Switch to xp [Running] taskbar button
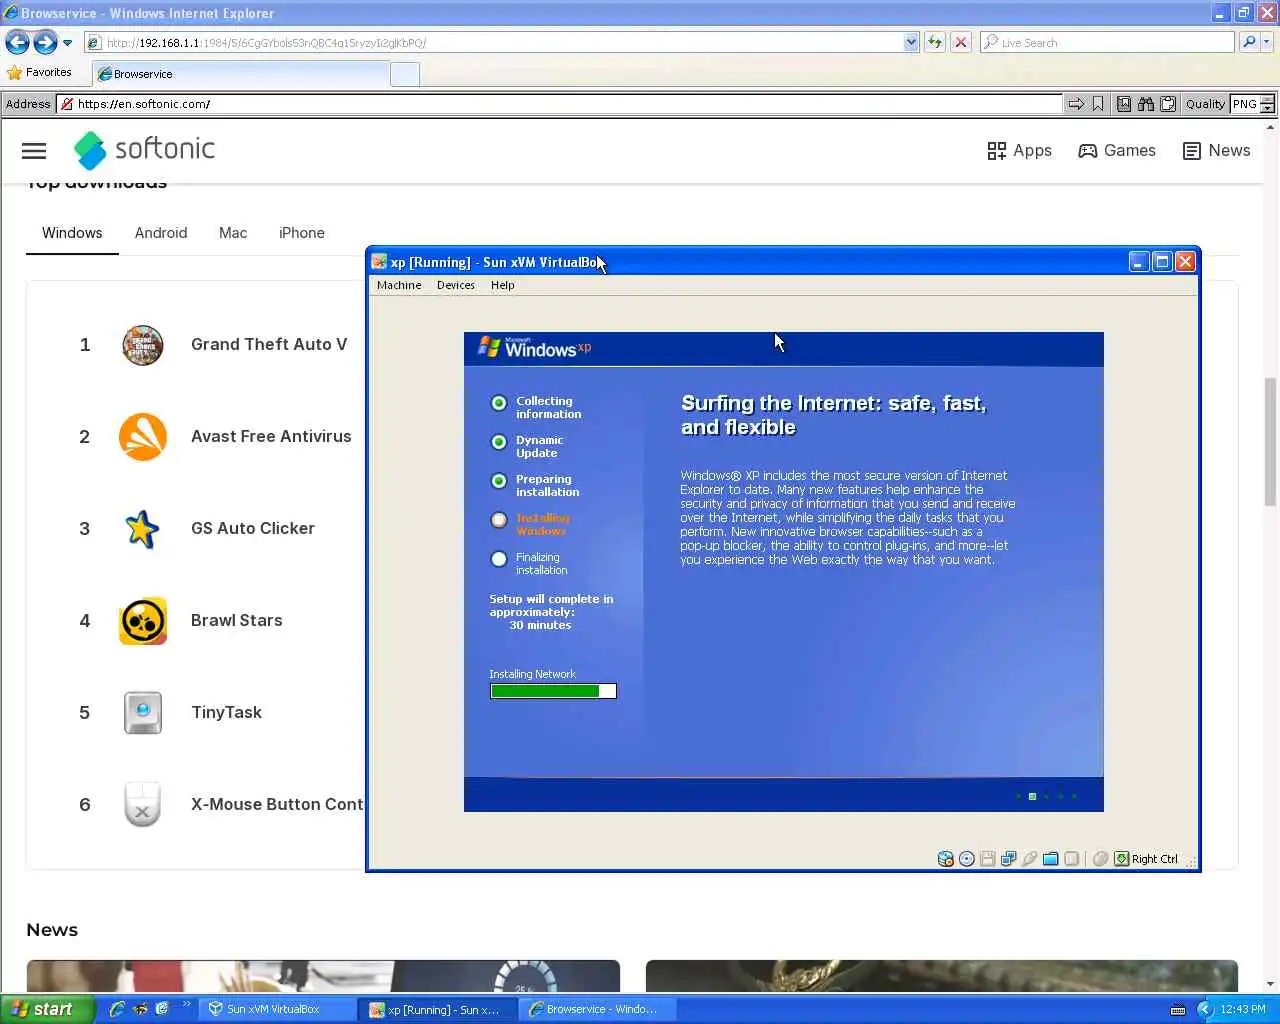1280x1024 pixels. point(438,1009)
